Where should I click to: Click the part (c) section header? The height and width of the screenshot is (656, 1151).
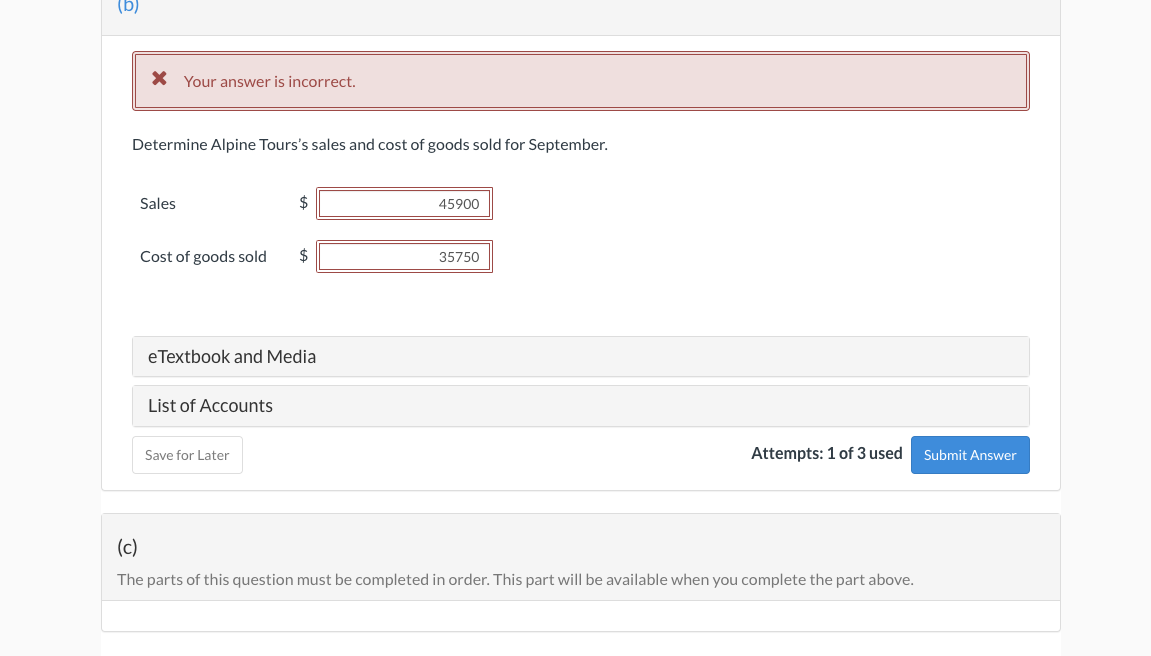click(x=127, y=546)
